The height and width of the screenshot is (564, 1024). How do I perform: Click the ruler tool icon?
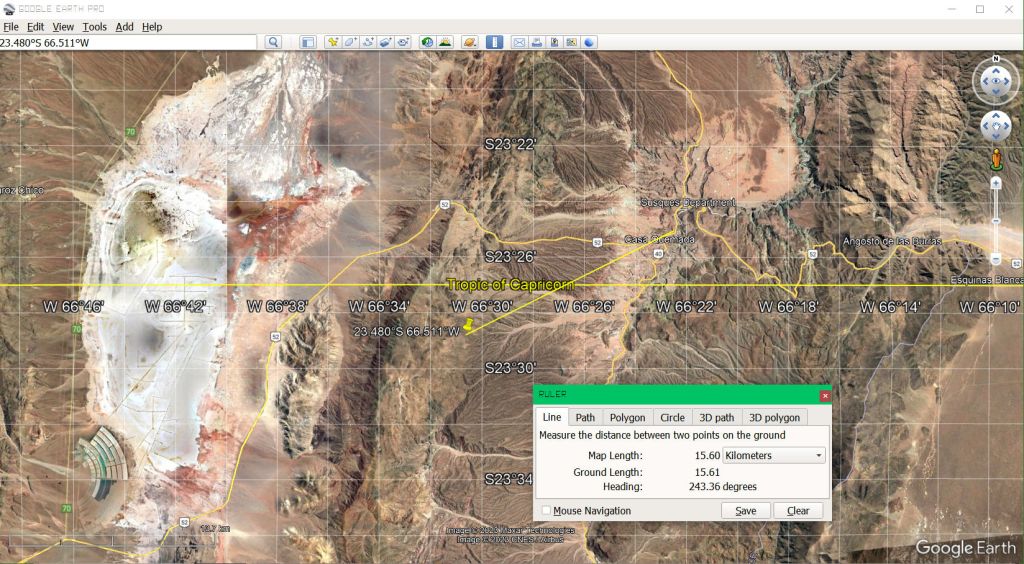[494, 42]
